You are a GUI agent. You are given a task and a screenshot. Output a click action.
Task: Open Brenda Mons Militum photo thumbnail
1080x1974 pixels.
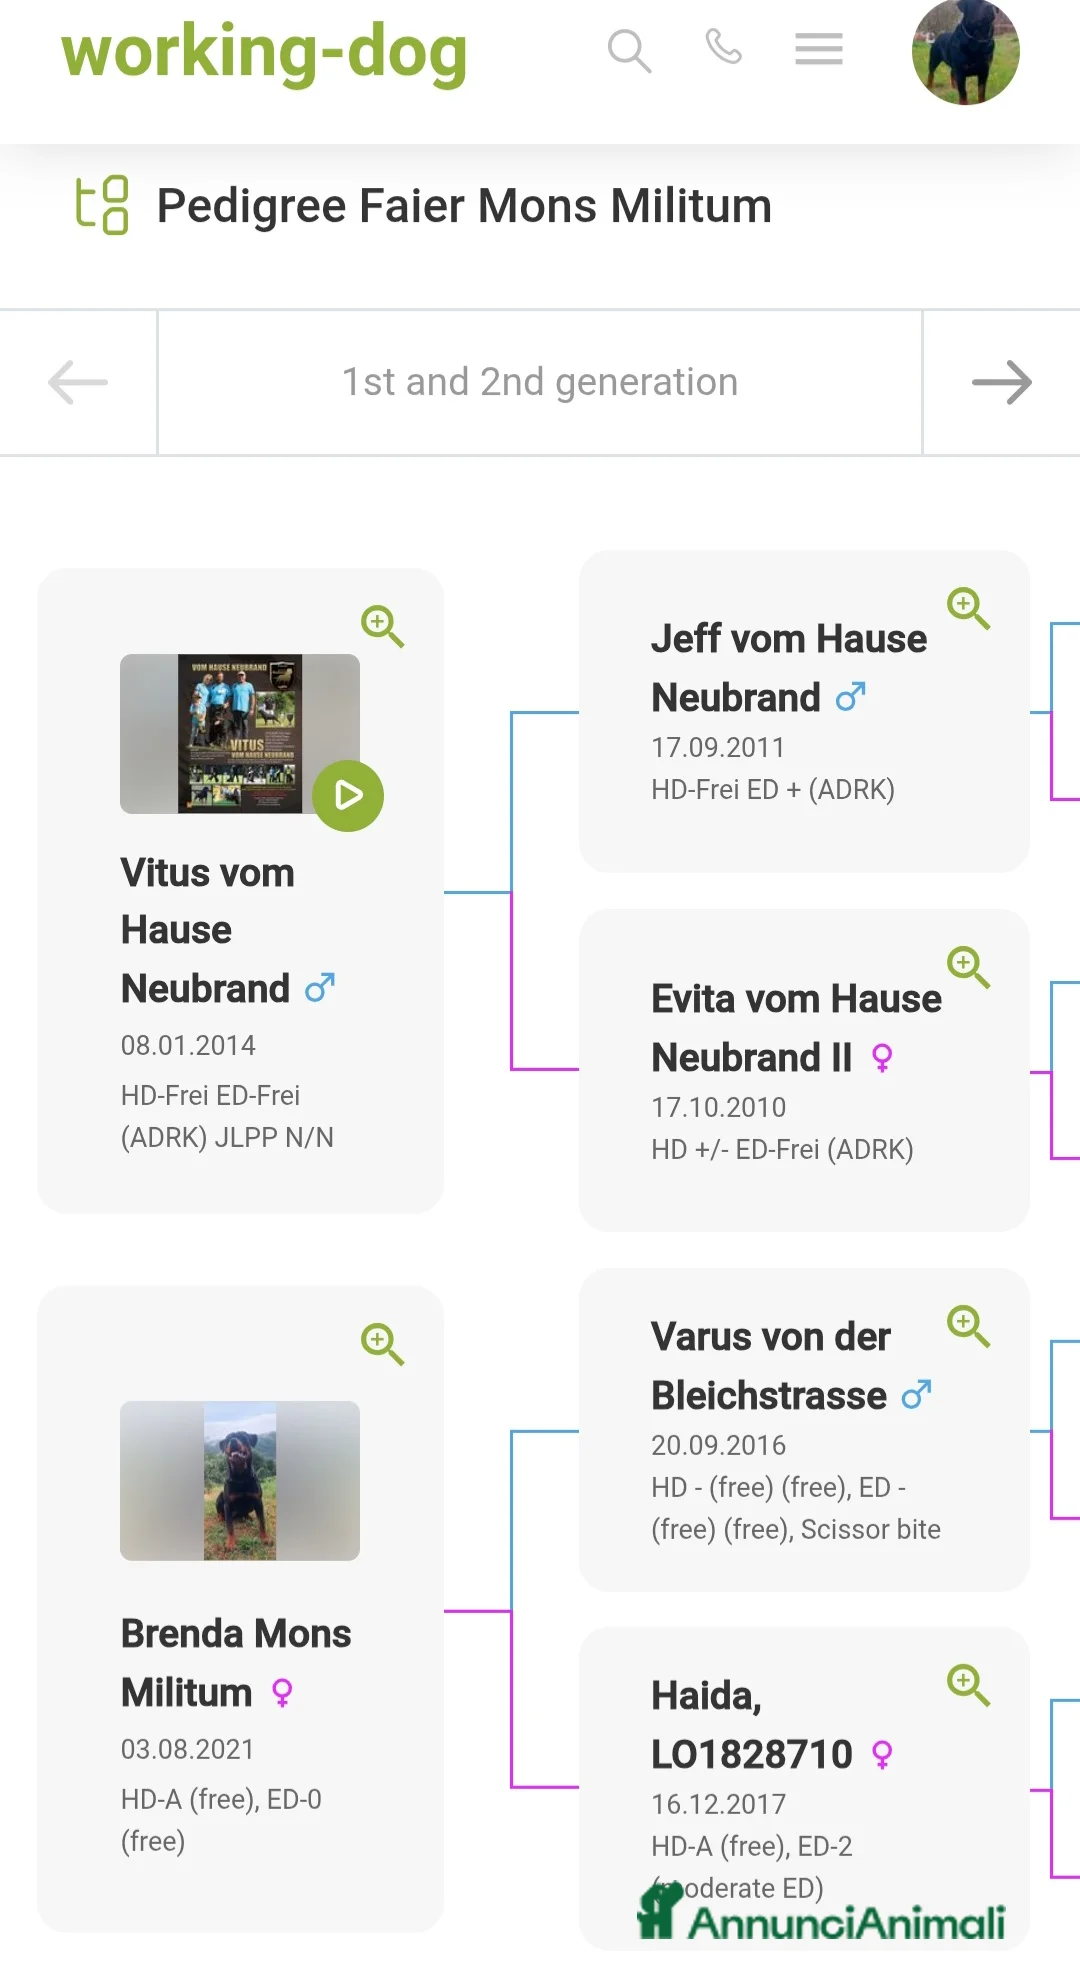(x=240, y=1480)
